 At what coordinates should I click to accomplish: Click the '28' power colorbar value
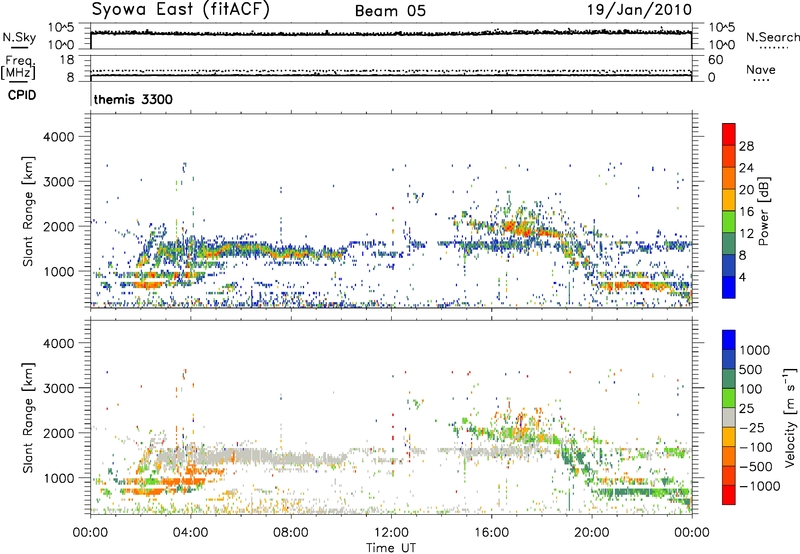pos(746,146)
